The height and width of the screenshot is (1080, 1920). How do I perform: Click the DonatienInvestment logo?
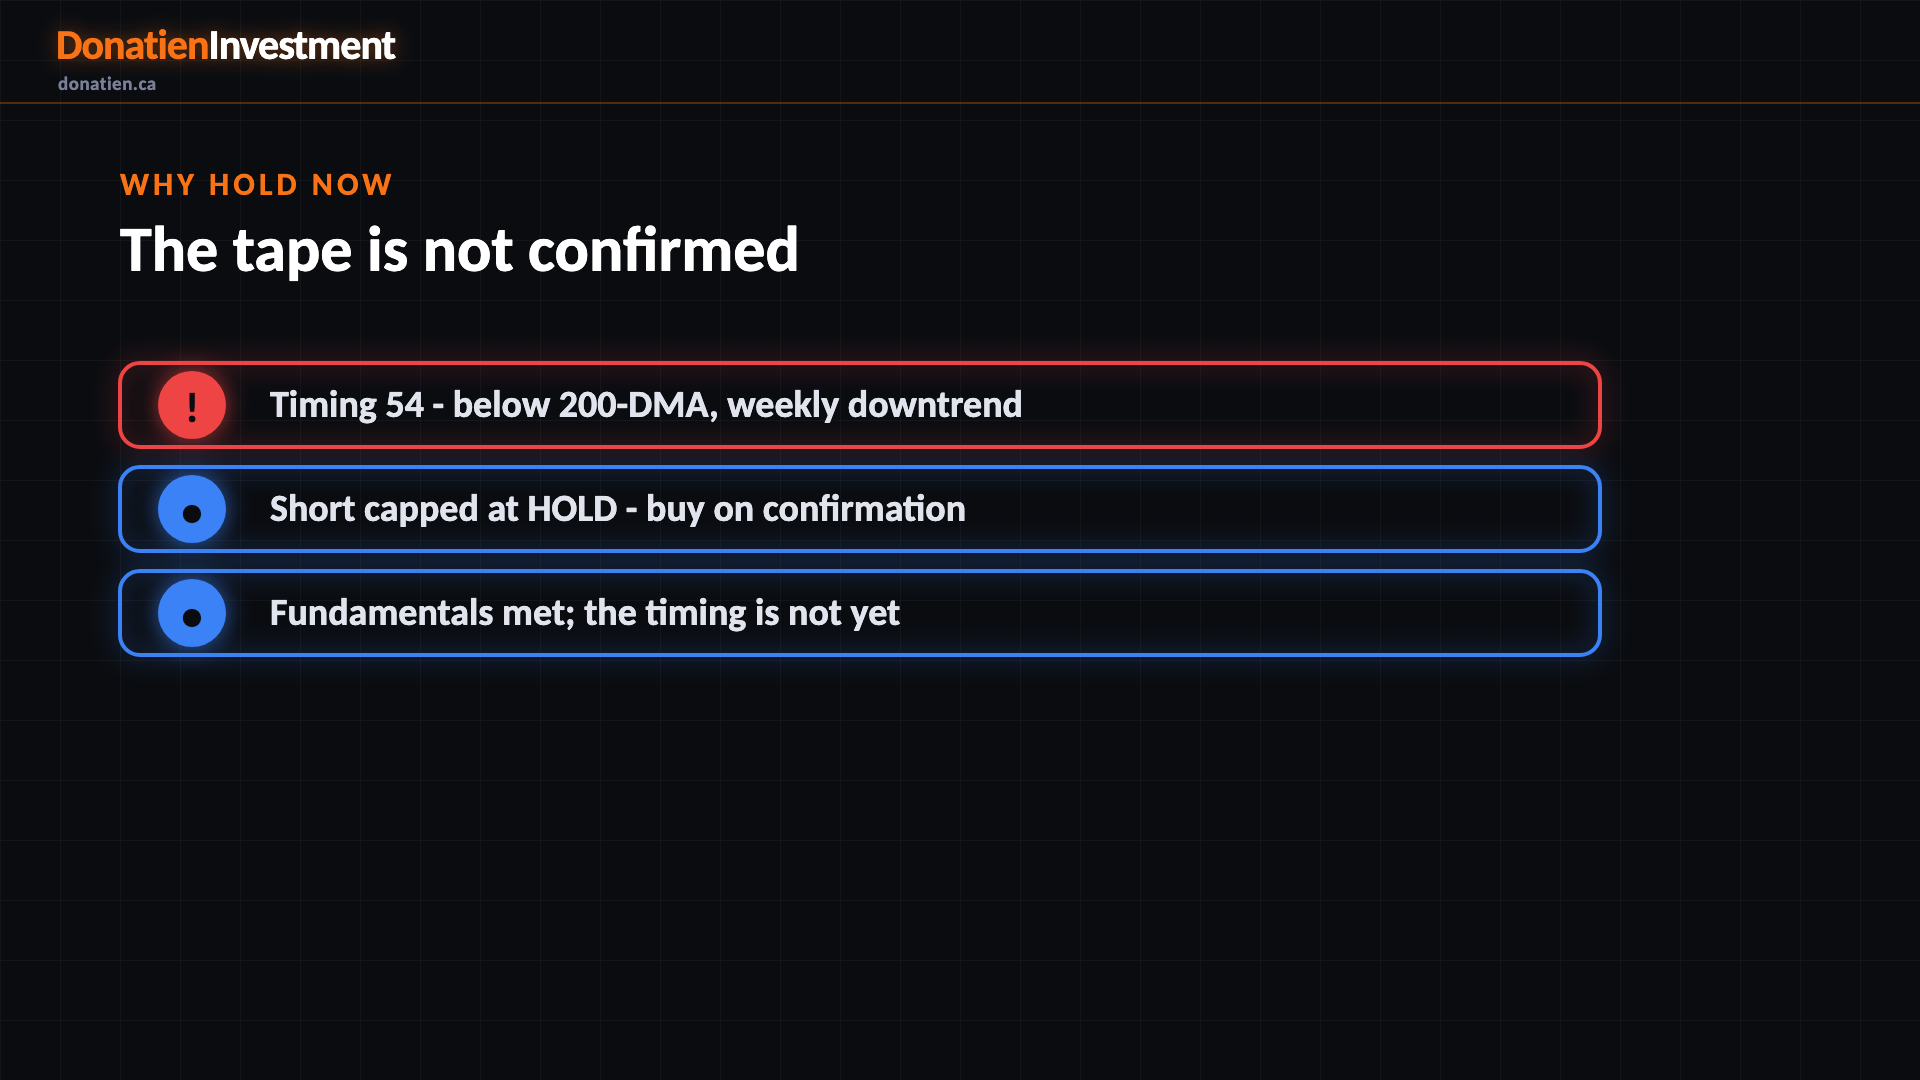coord(226,46)
